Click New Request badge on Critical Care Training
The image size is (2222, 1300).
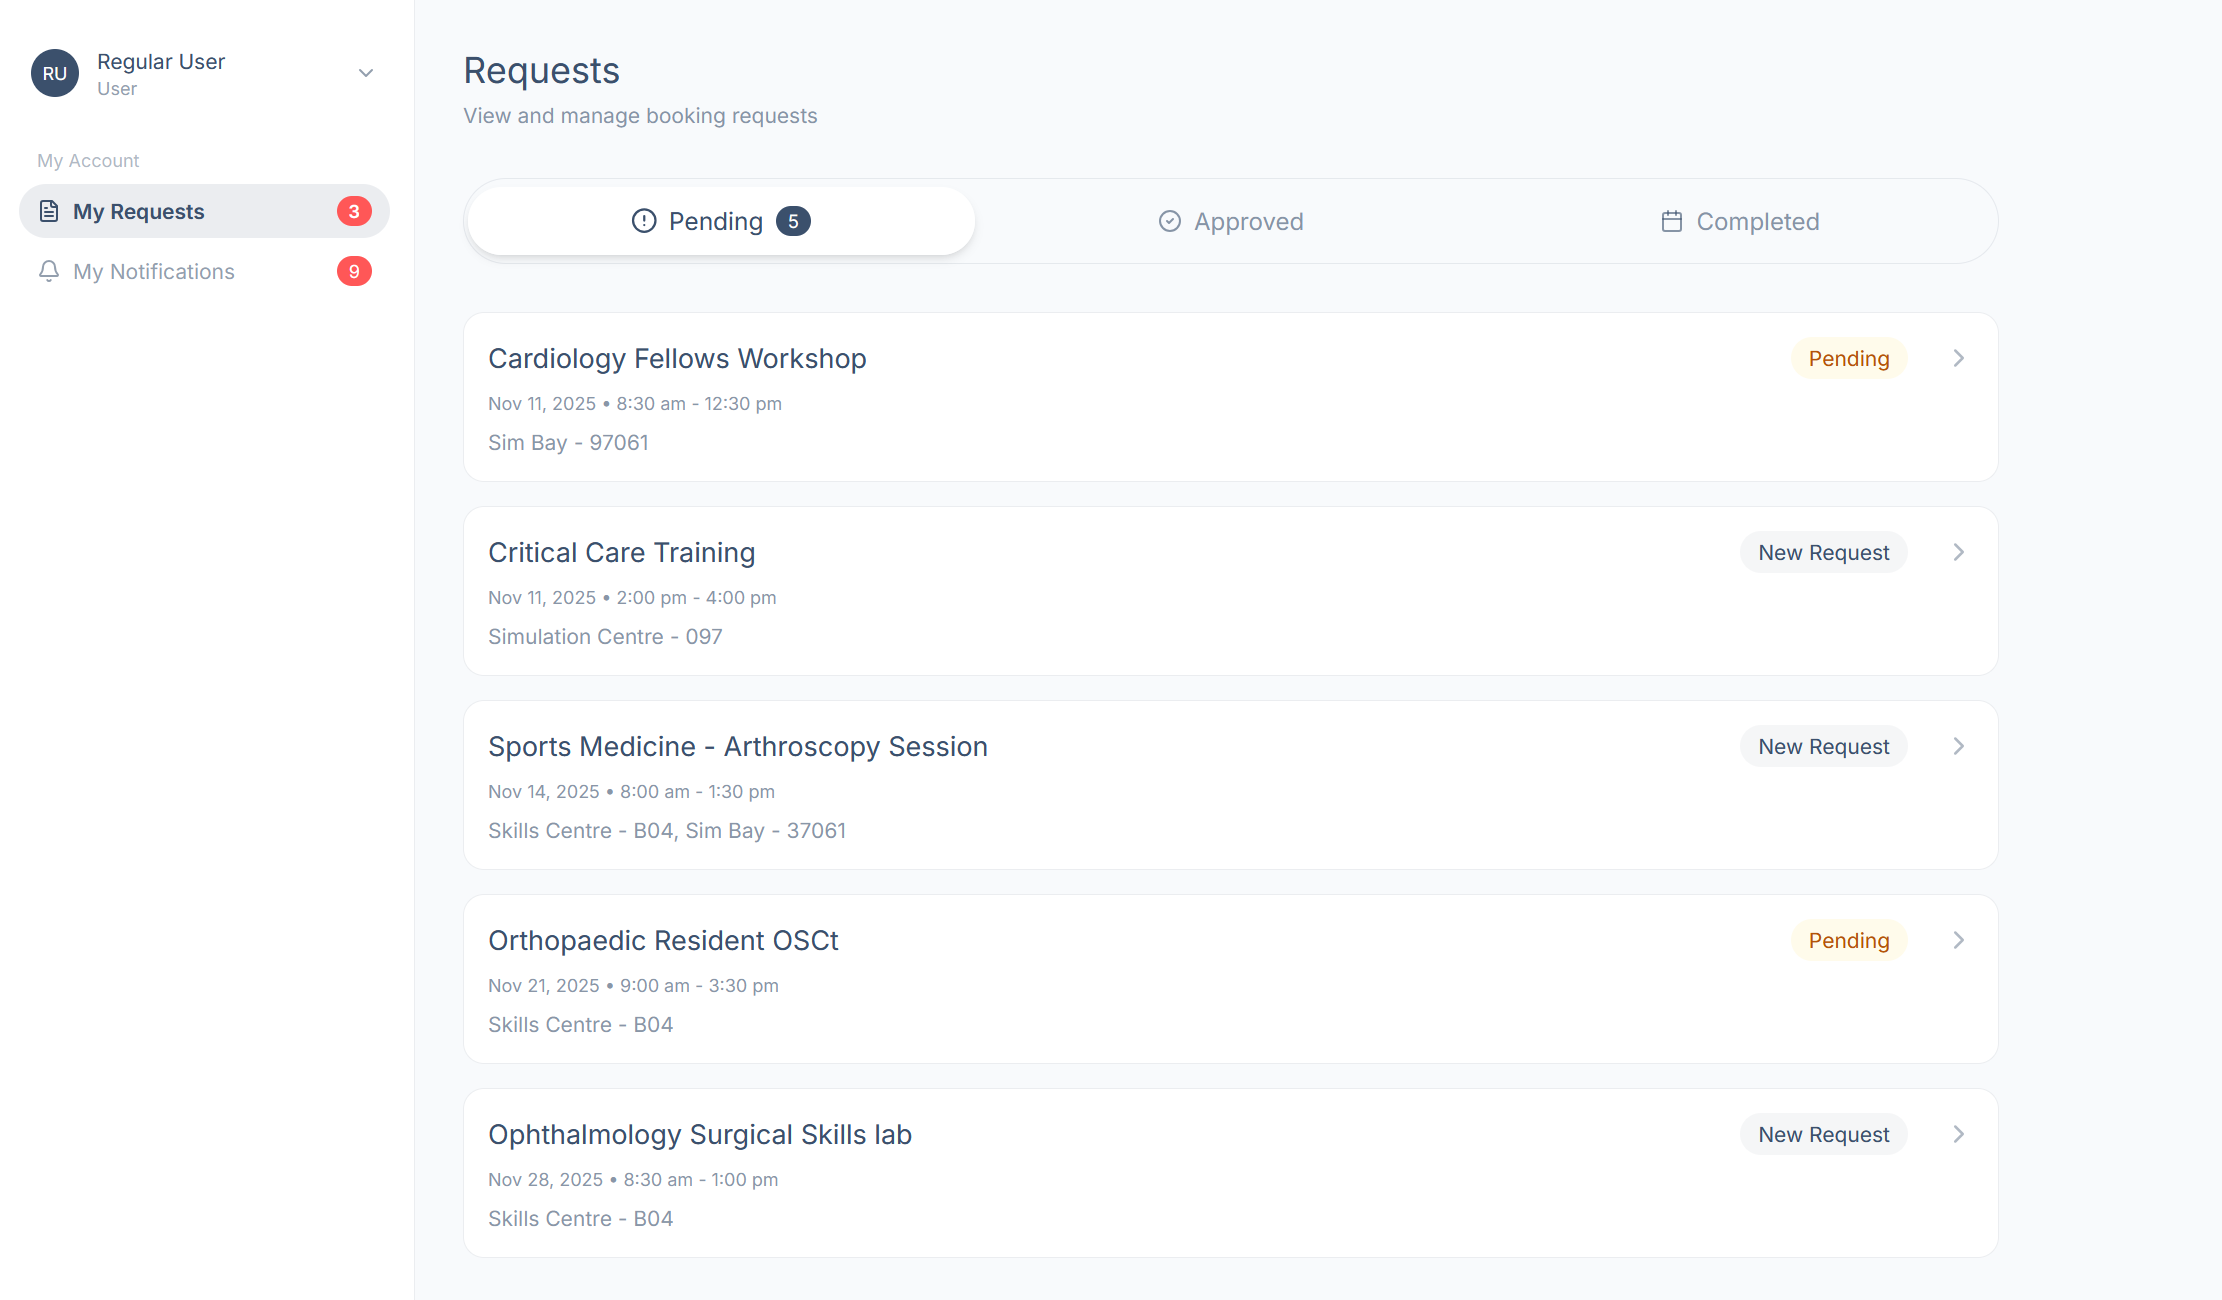pyautogui.click(x=1824, y=552)
